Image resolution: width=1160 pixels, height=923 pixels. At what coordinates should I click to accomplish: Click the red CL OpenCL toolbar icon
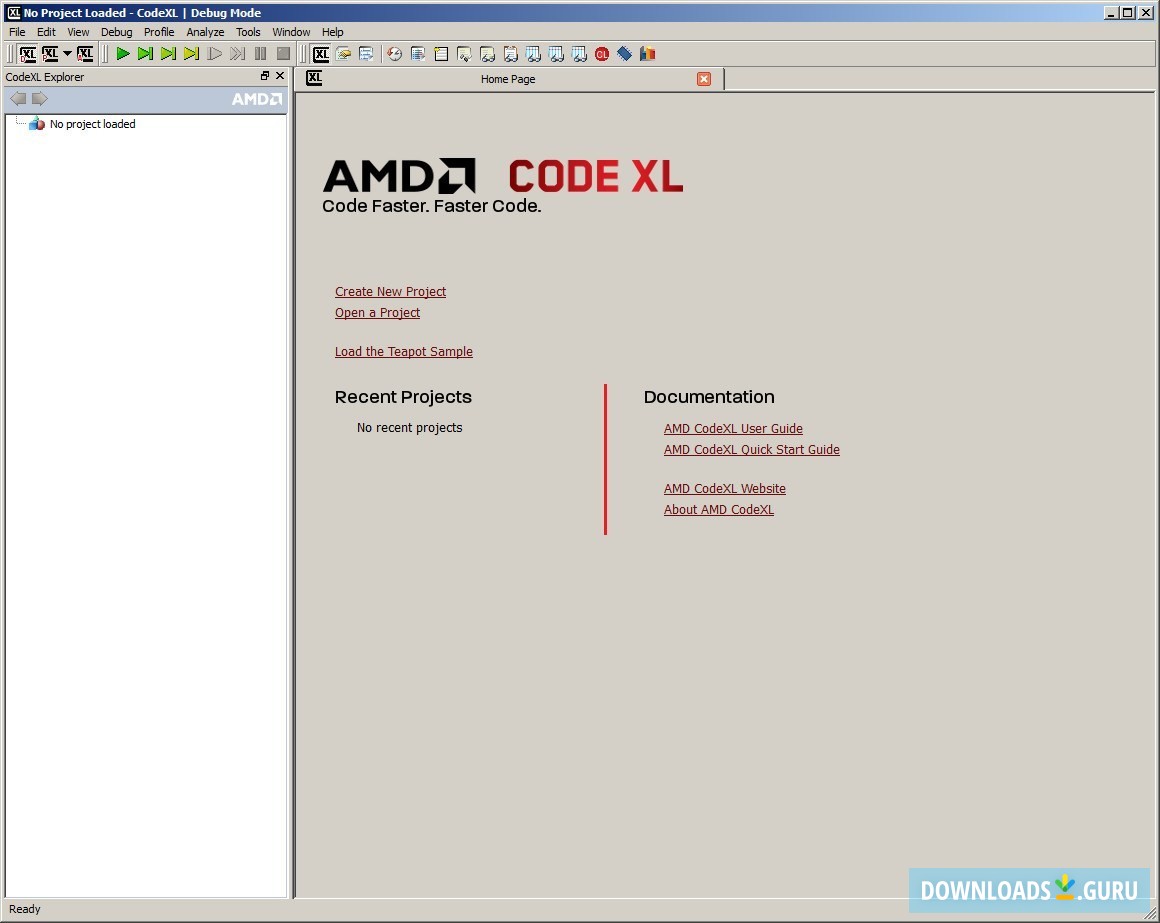[602, 53]
